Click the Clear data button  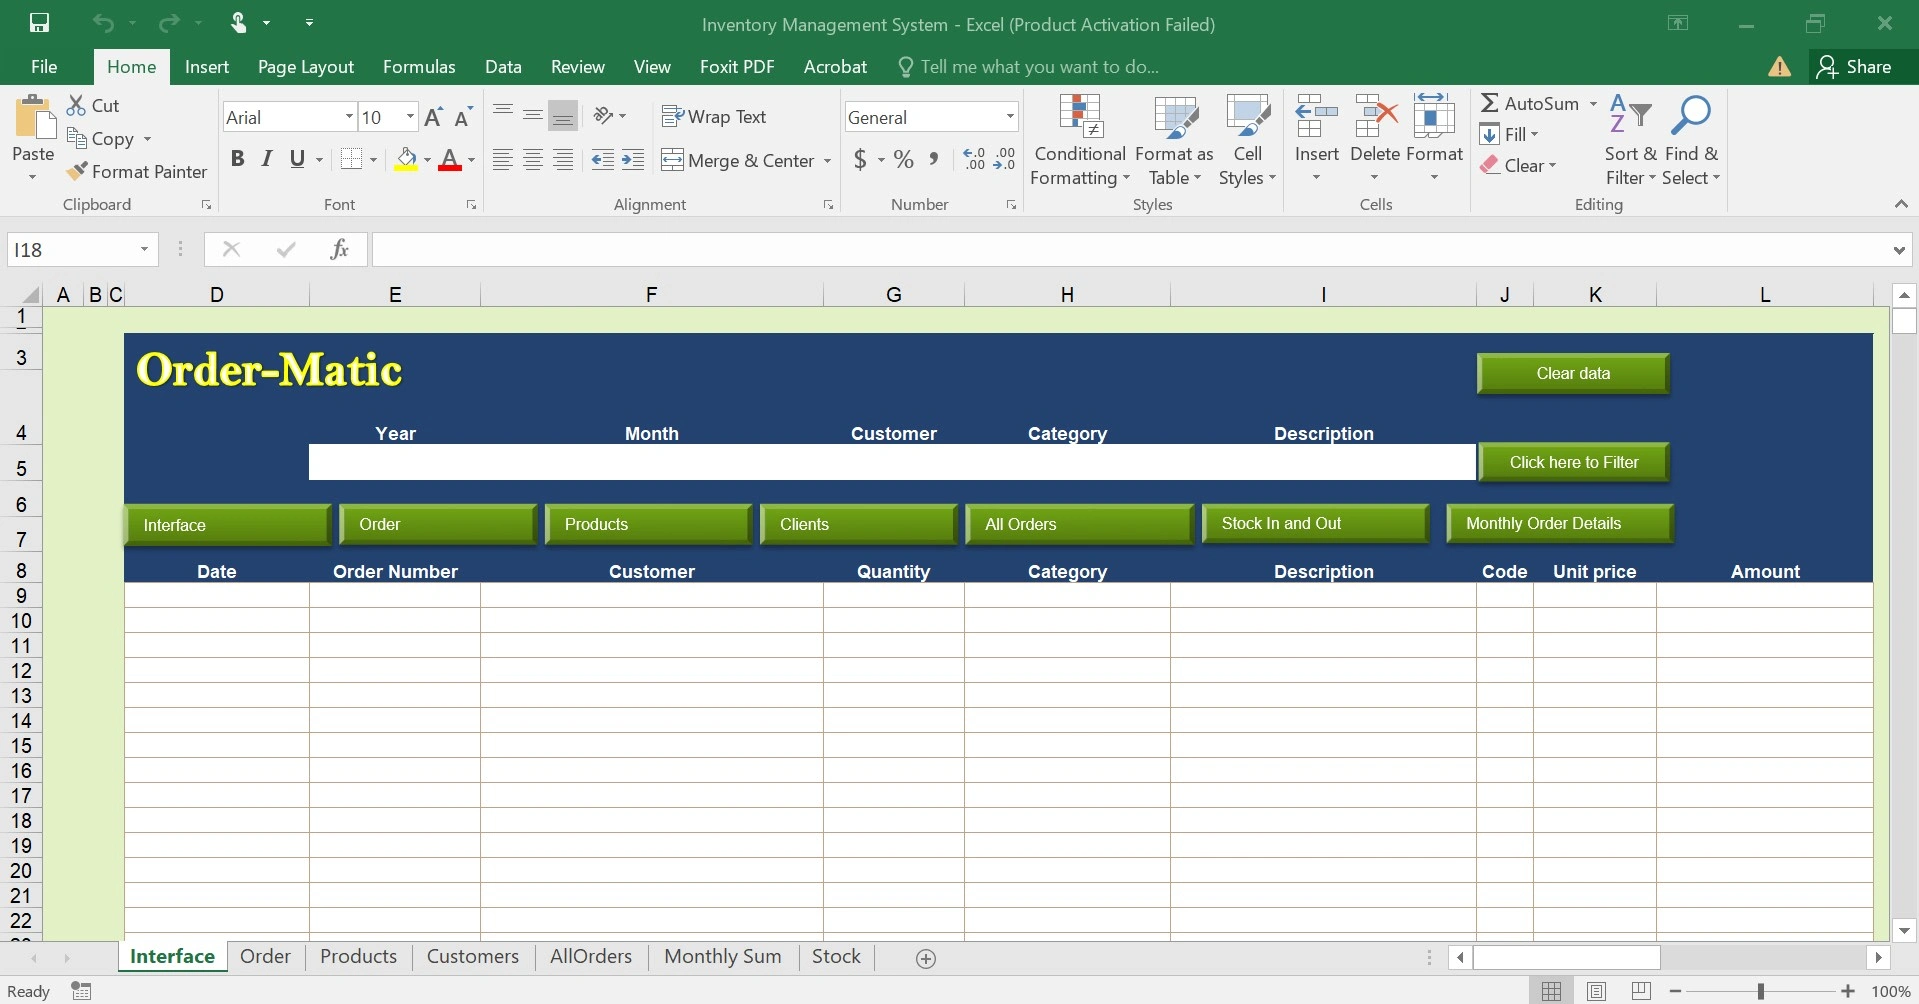[1573, 373]
